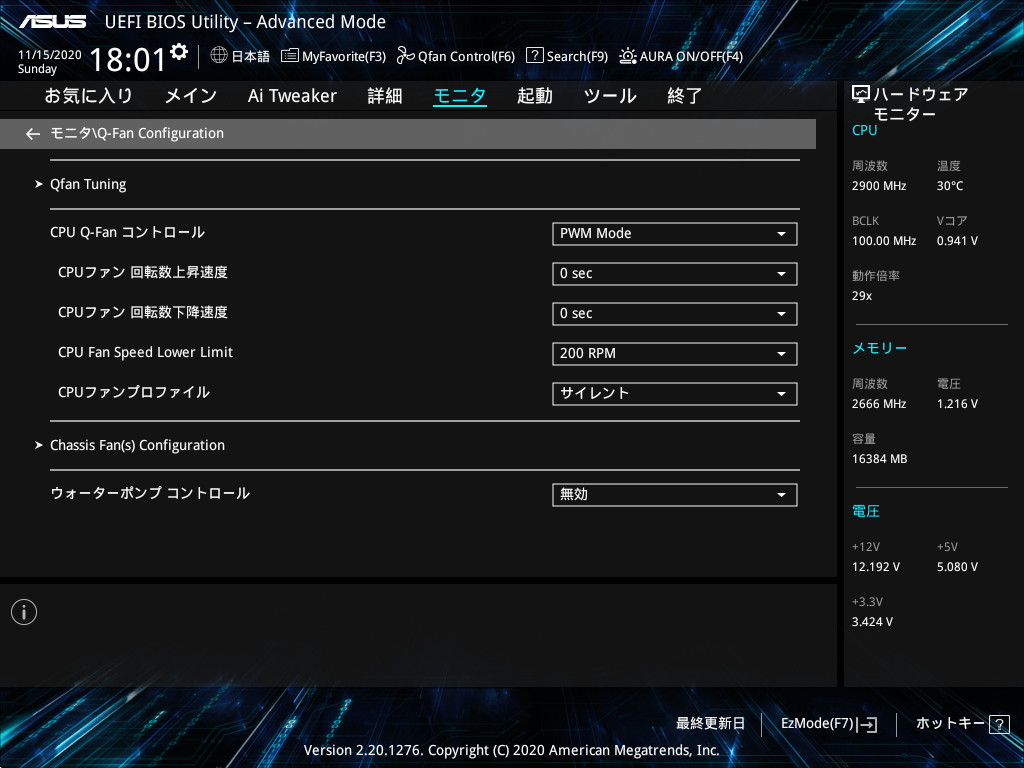
Task: Switch to メイン tab
Action: (x=191, y=96)
